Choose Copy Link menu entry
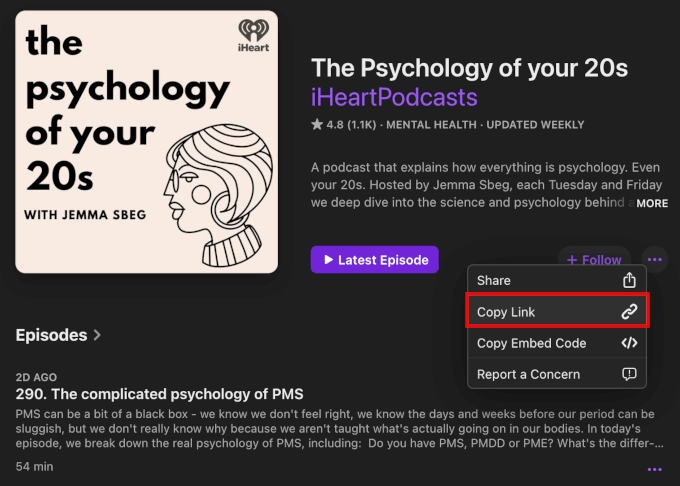Image resolution: width=680 pixels, height=486 pixels. (x=506, y=312)
